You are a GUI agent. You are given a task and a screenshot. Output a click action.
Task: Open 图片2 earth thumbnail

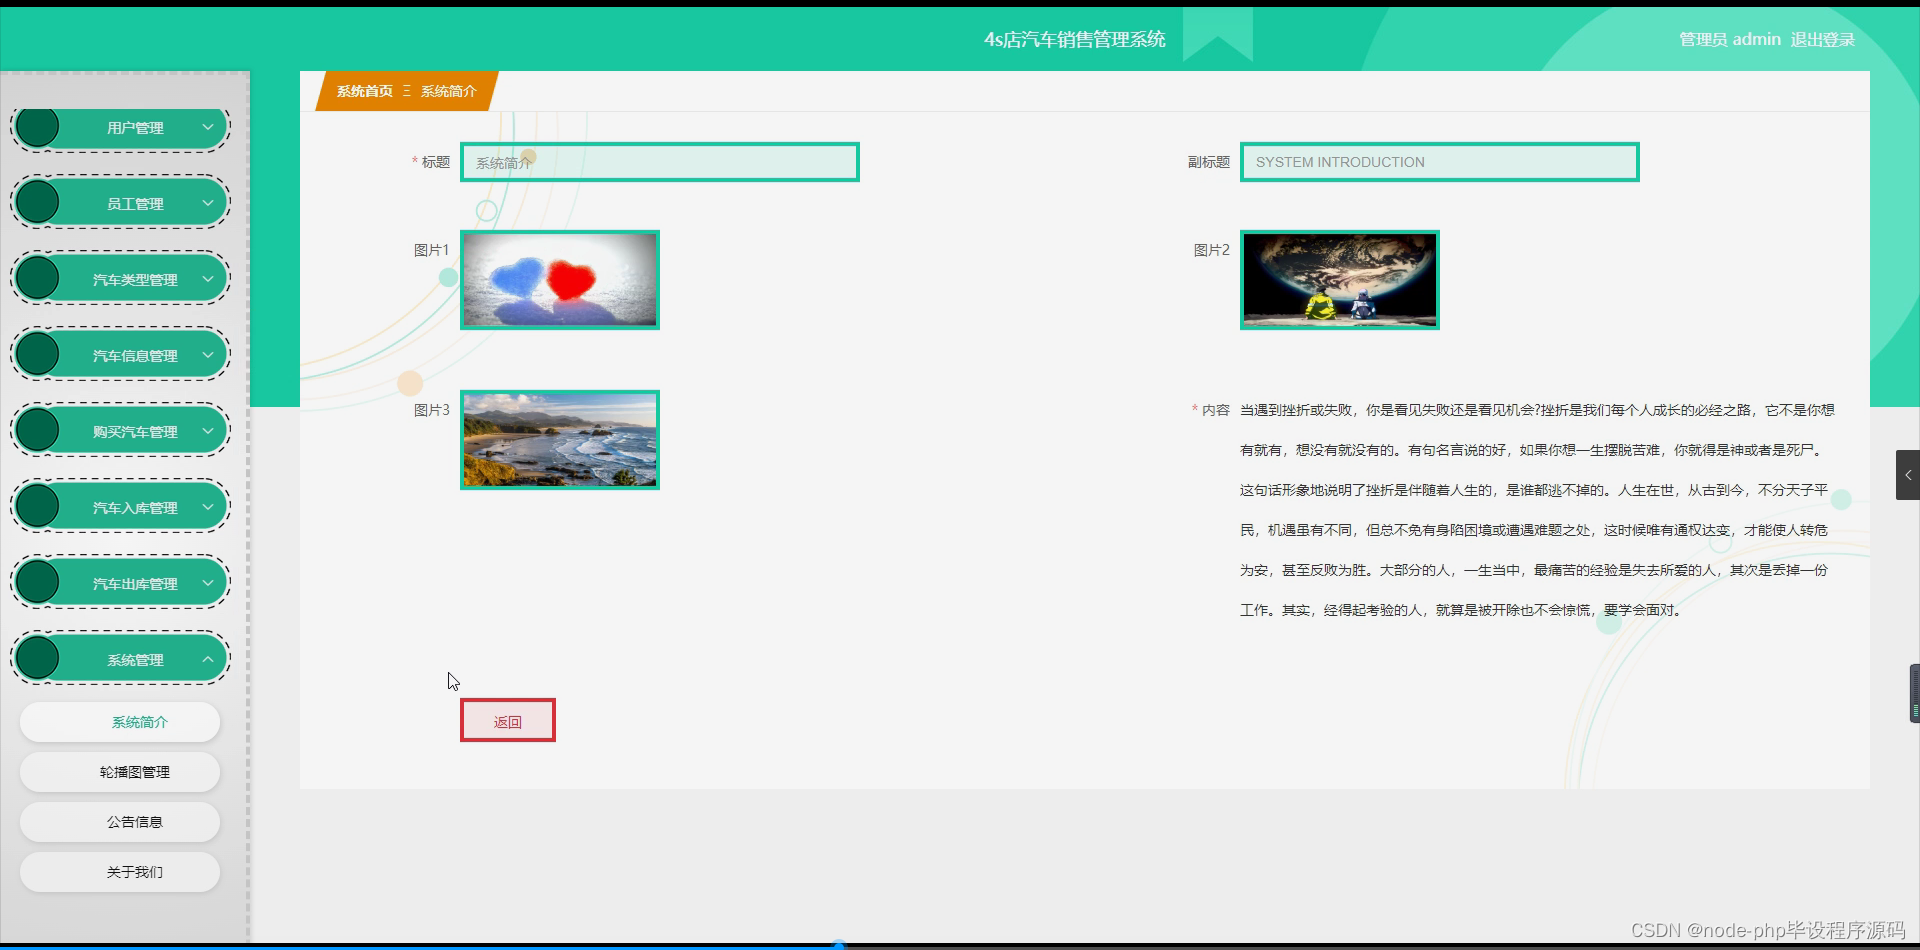pos(1340,280)
